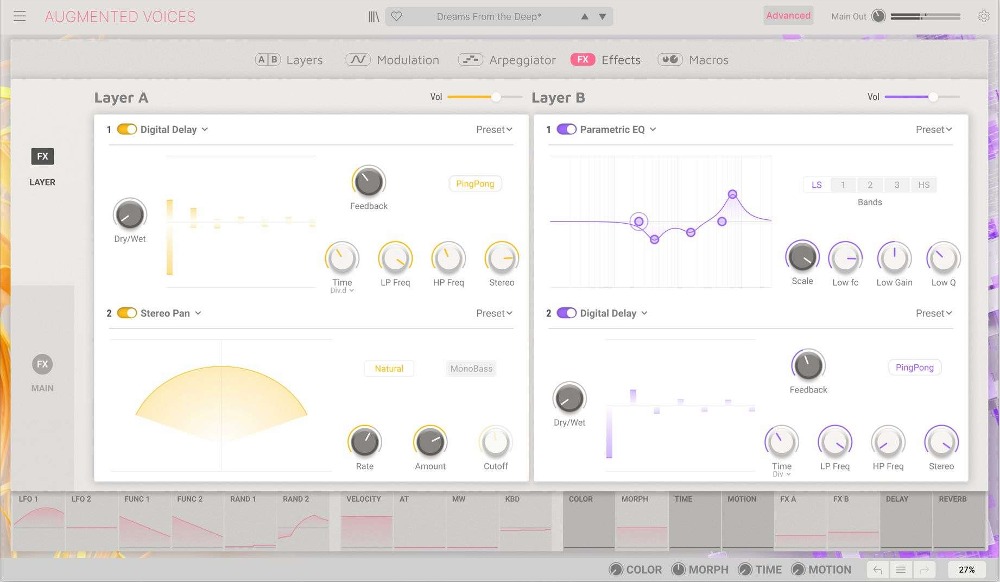Screen dimensions: 1000x582
Task: Toggle the Parametric EQ on Layer B
Action: tap(565, 129)
